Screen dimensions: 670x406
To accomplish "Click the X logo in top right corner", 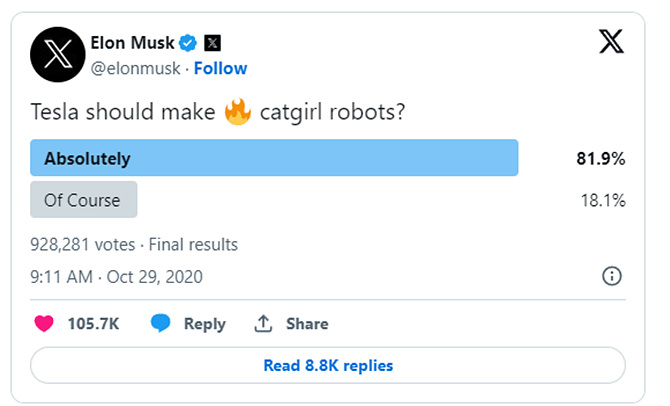I will 612,42.
